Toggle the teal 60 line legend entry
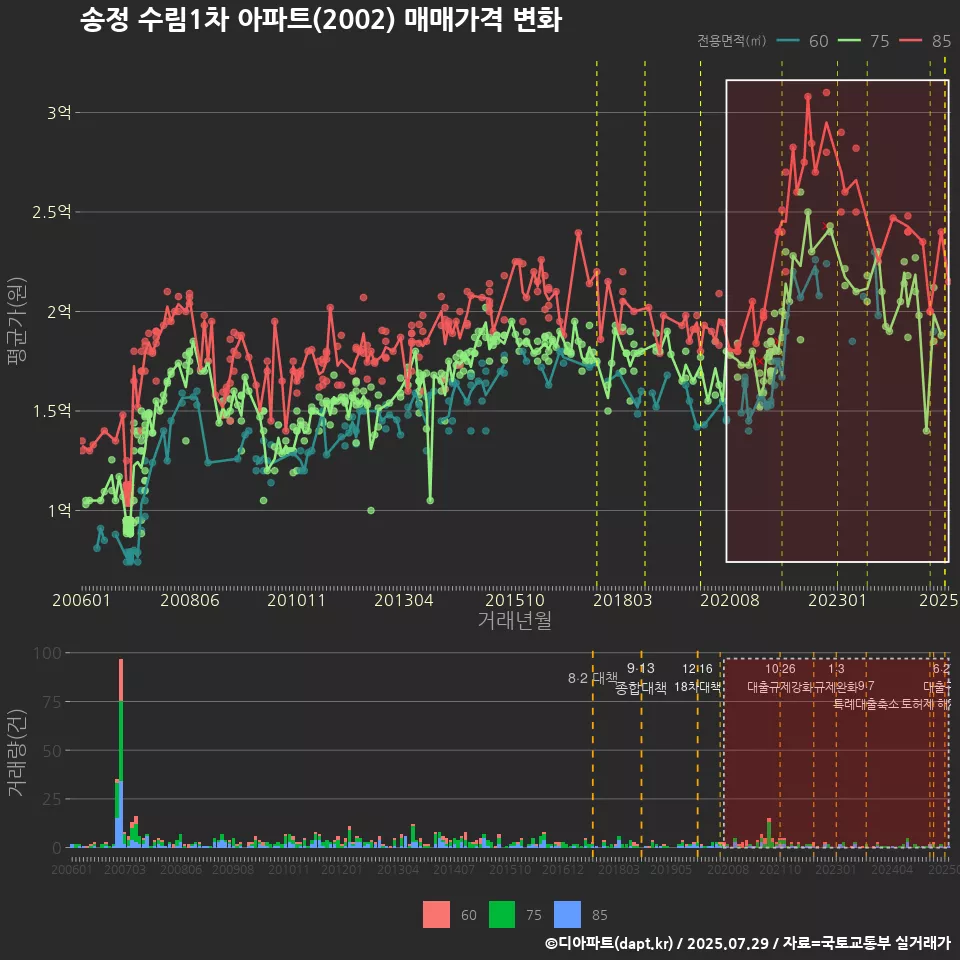Viewport: 960px width, 960px height. point(803,41)
